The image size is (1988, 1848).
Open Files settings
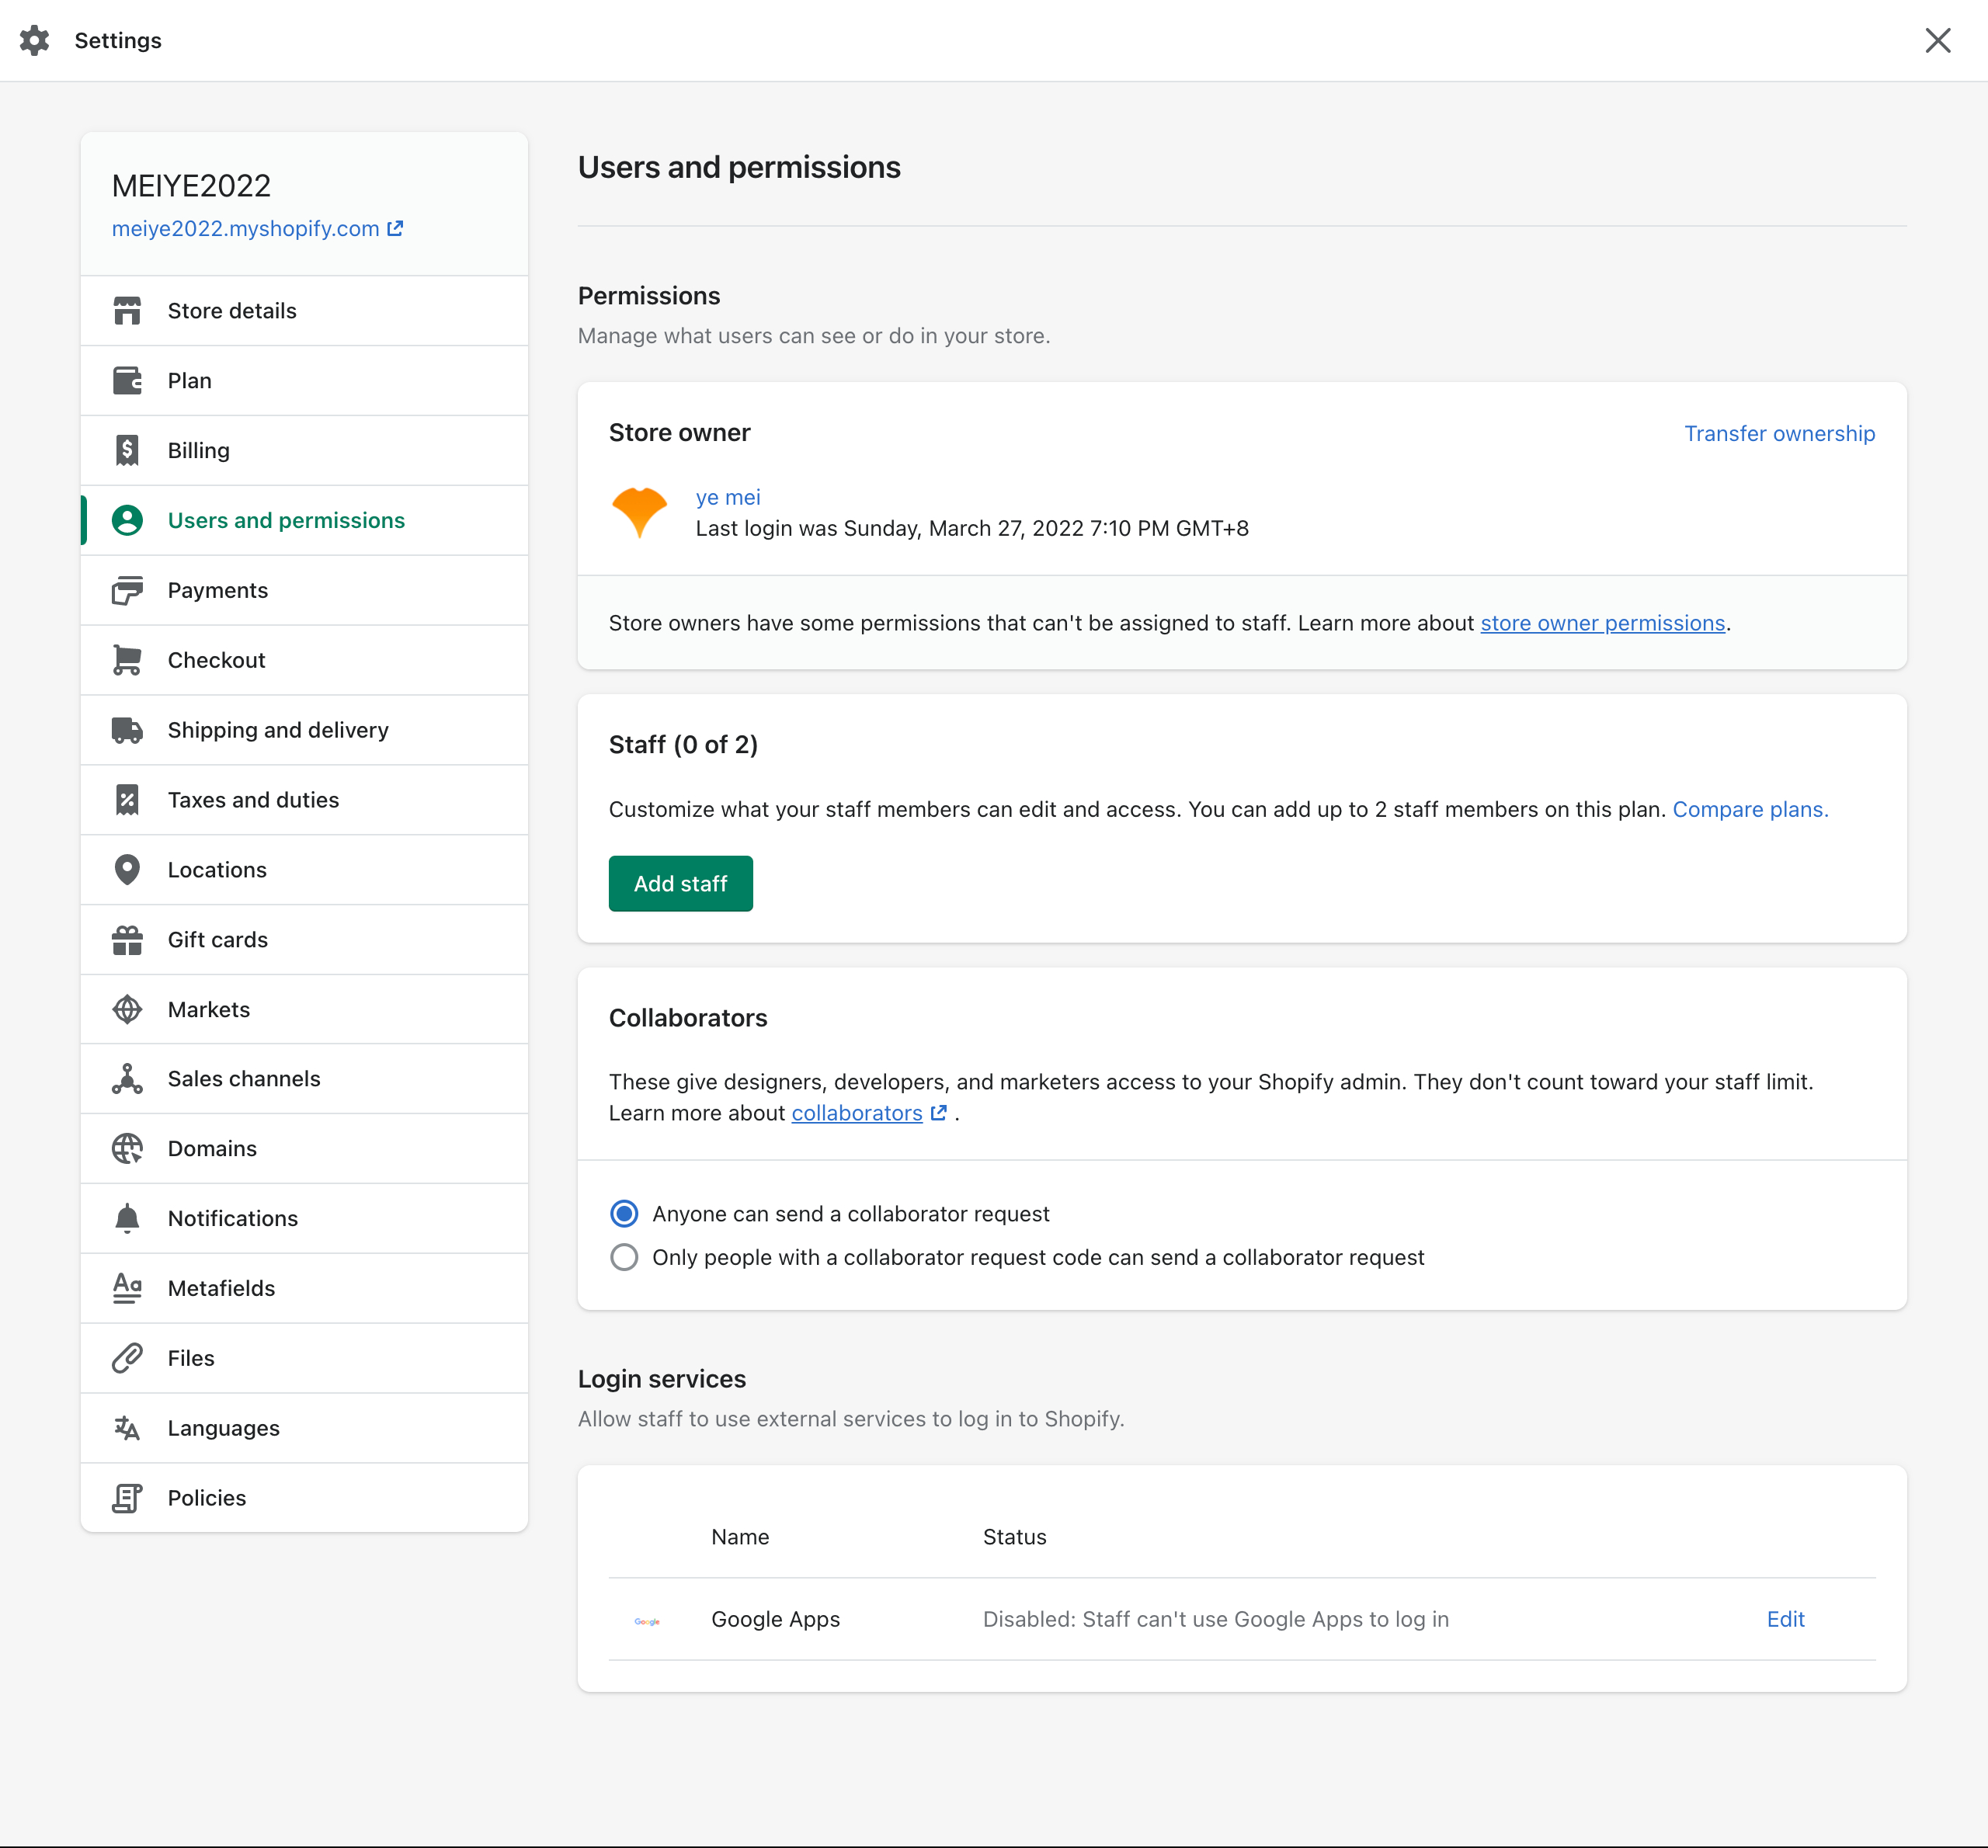click(x=304, y=1358)
